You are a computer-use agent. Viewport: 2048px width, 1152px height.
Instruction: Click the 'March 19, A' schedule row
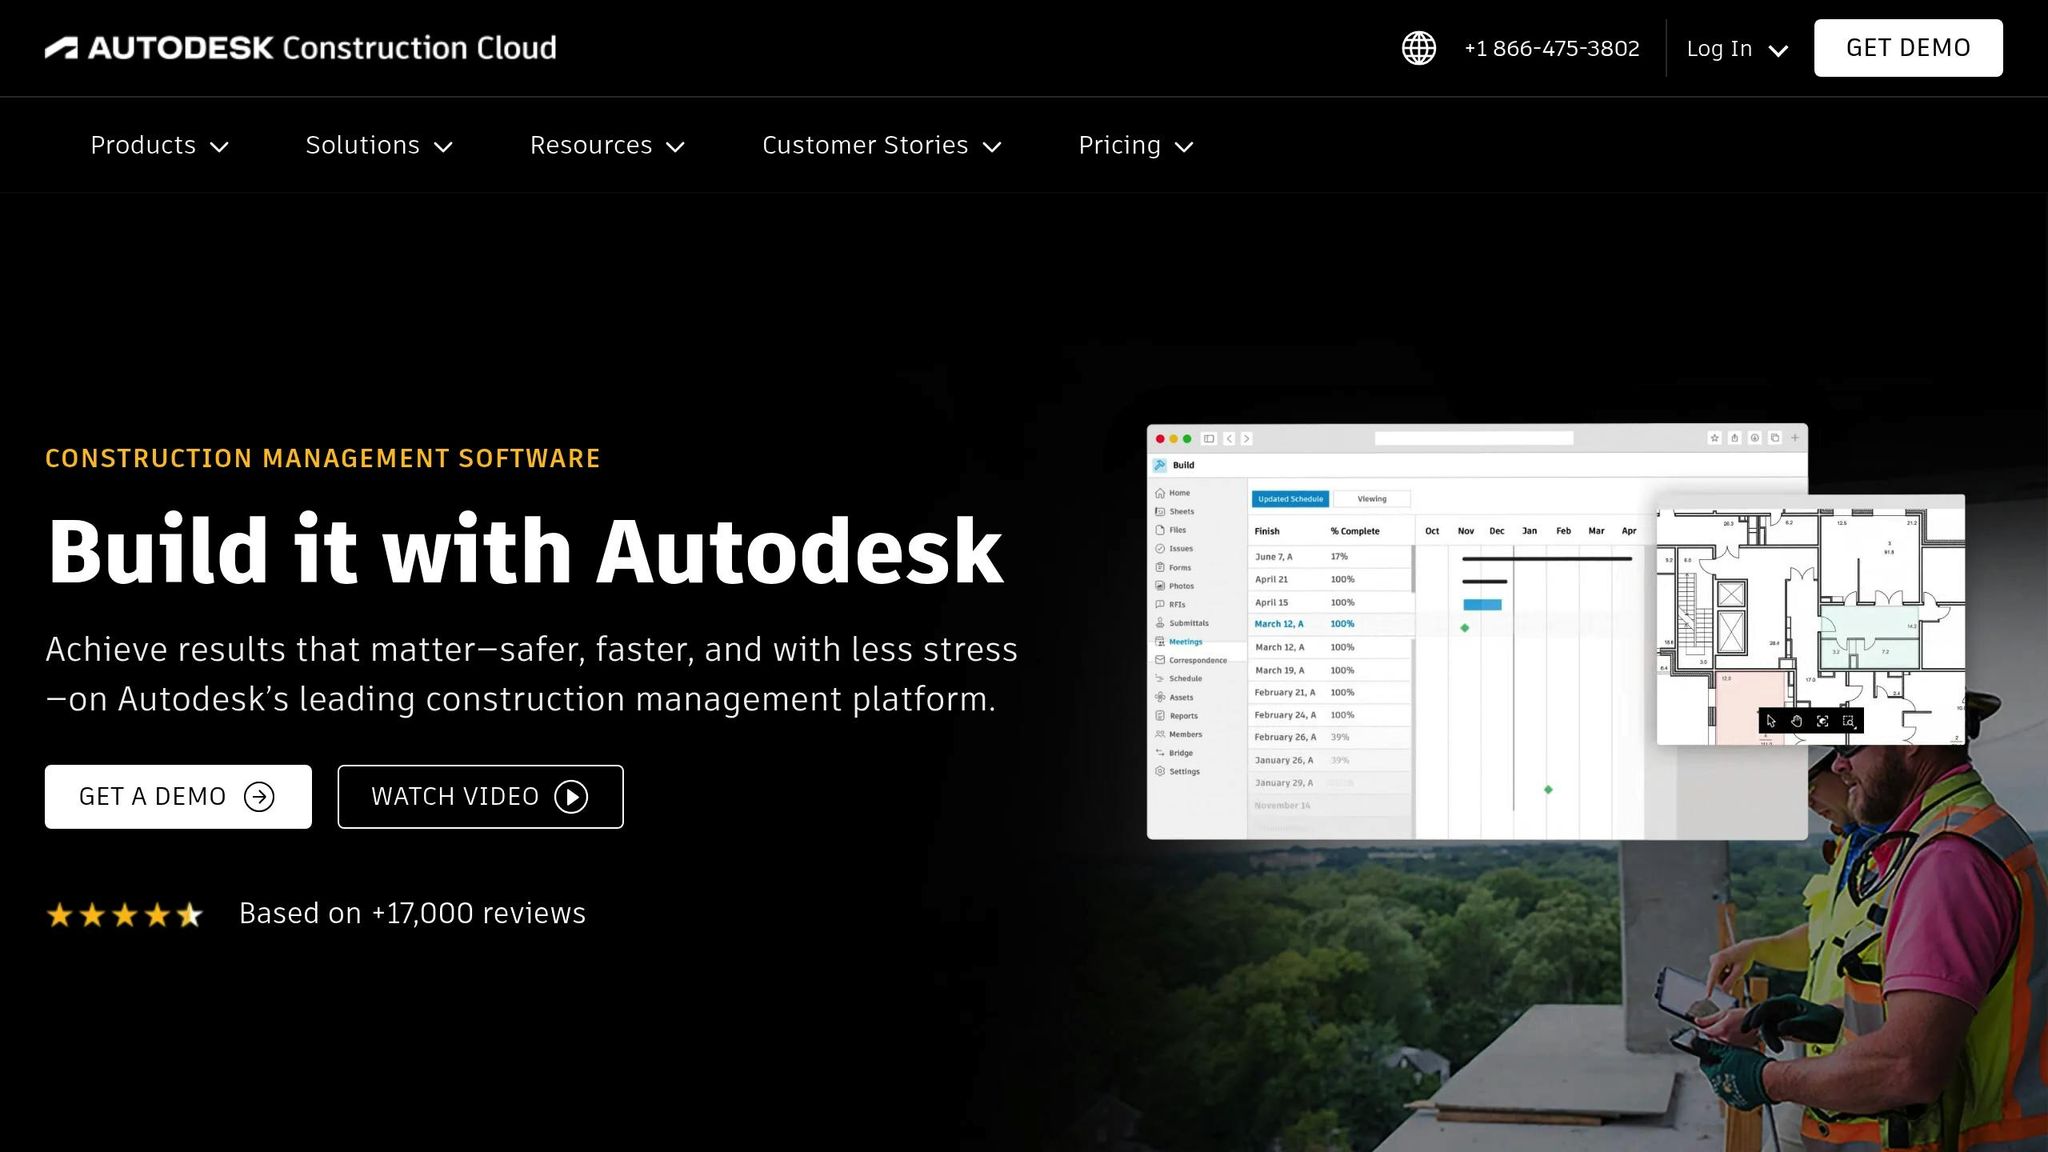[x=1330, y=671]
